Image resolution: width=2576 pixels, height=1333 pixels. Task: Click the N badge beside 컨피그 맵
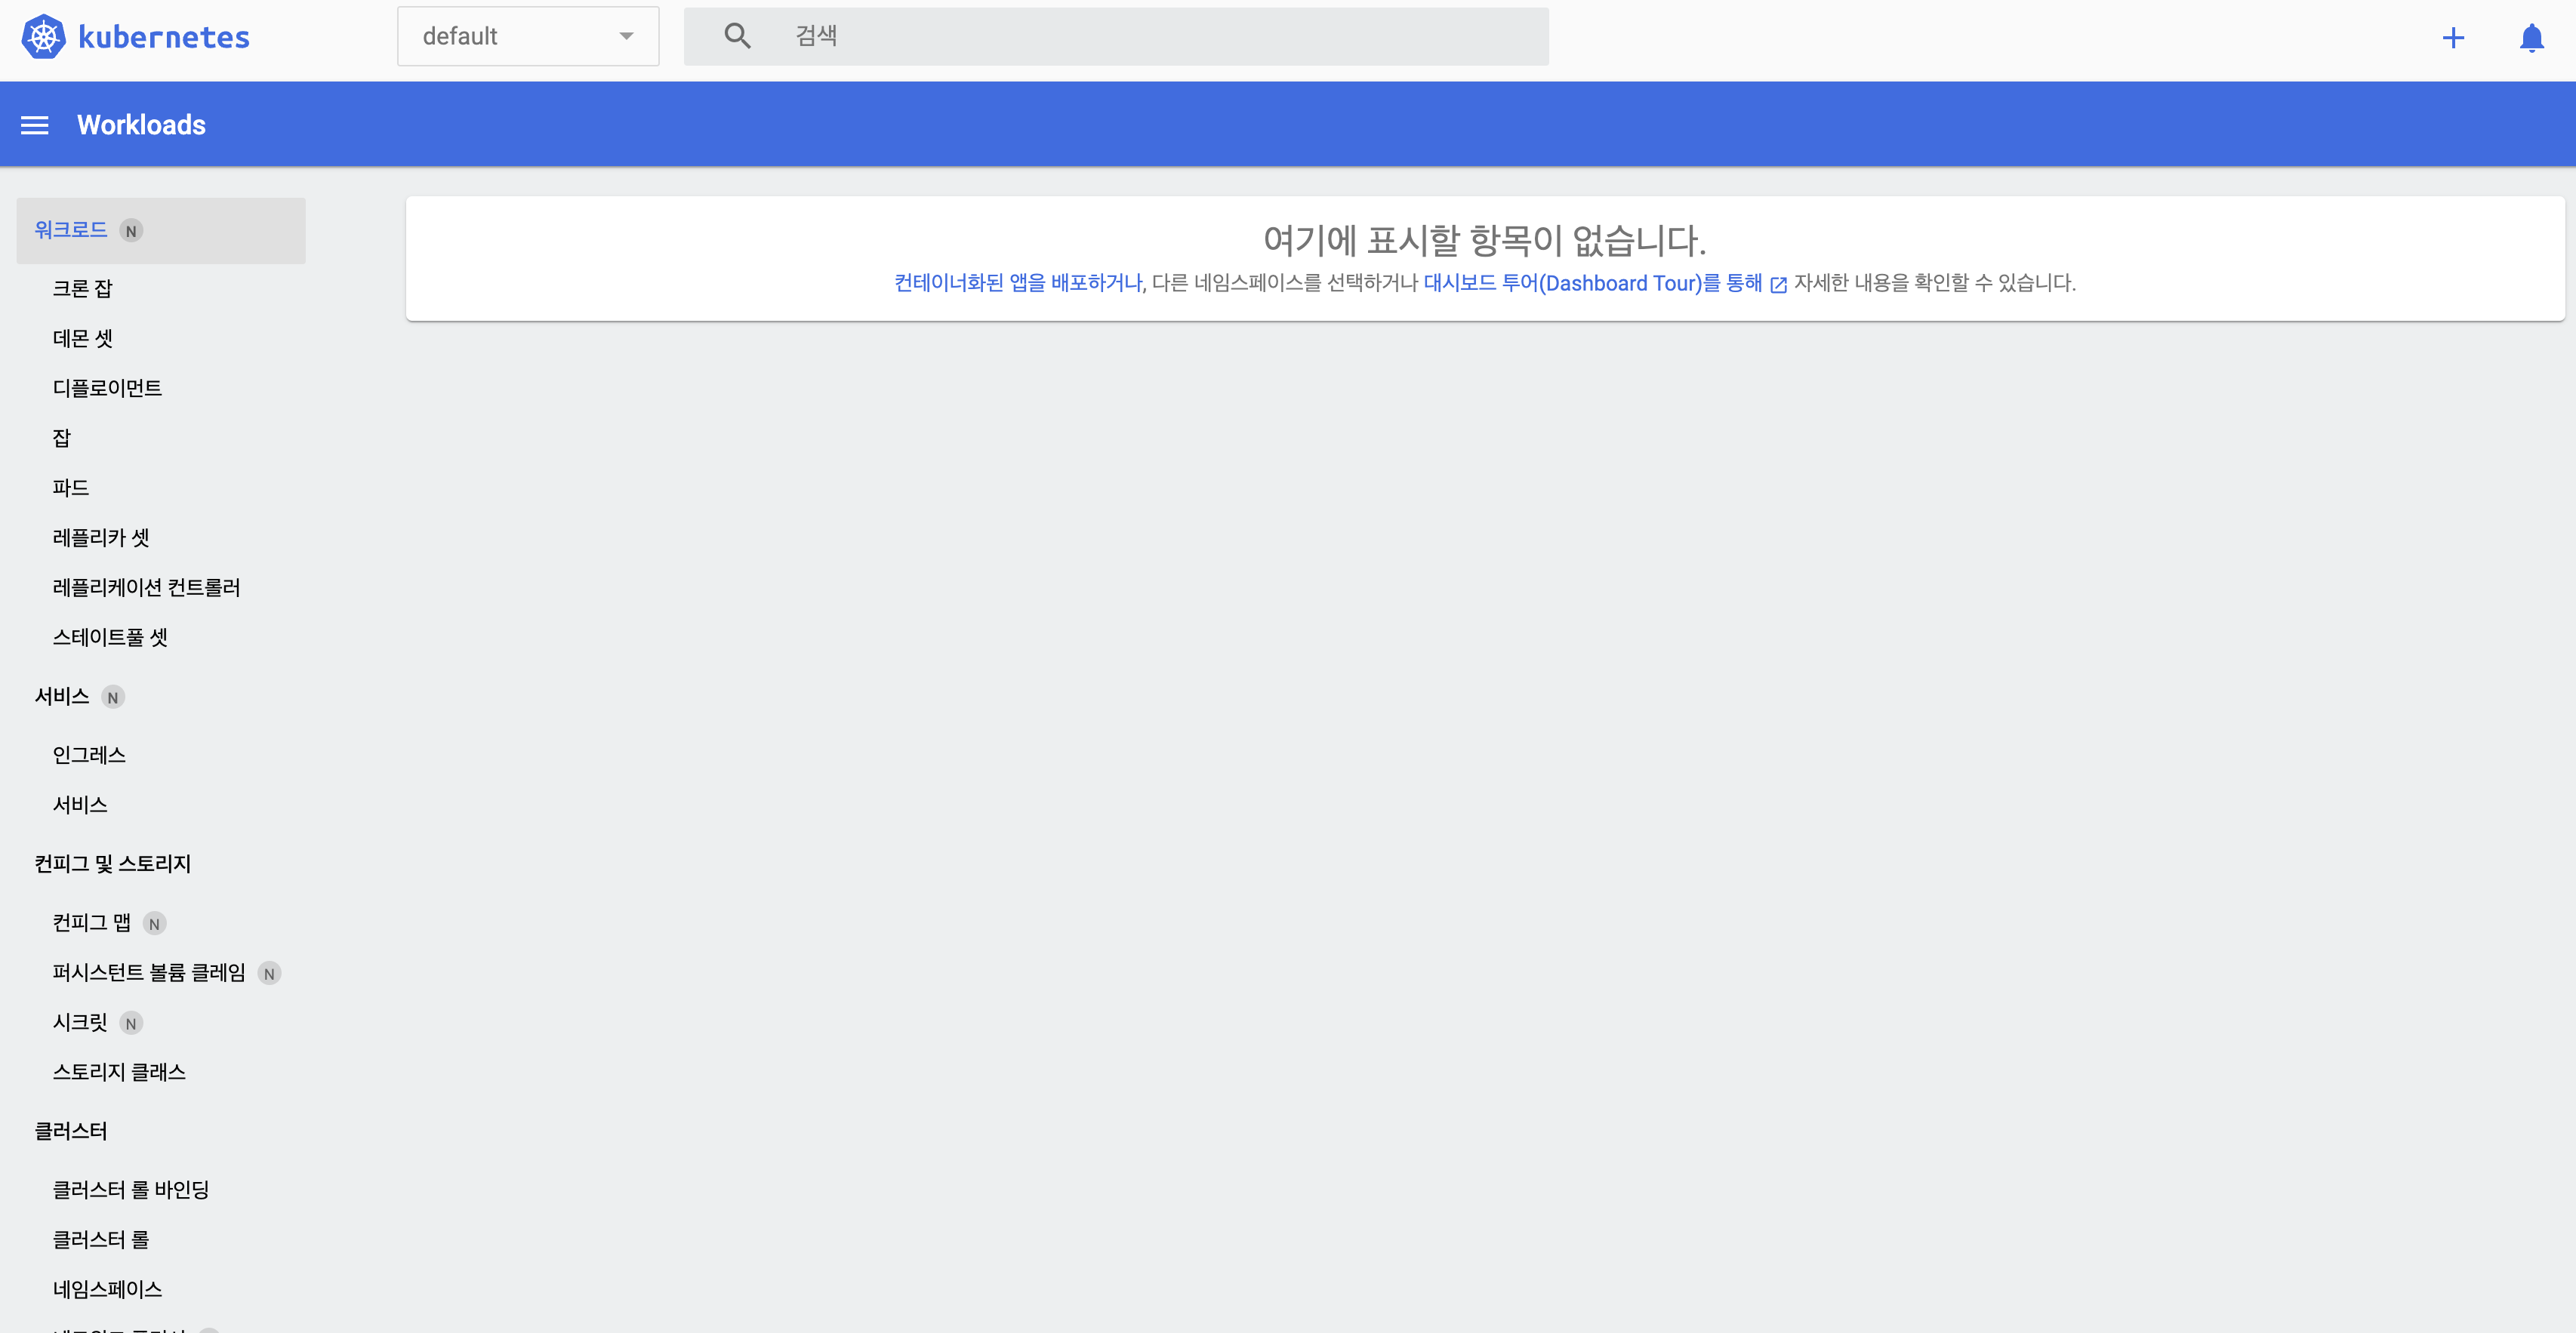[154, 924]
